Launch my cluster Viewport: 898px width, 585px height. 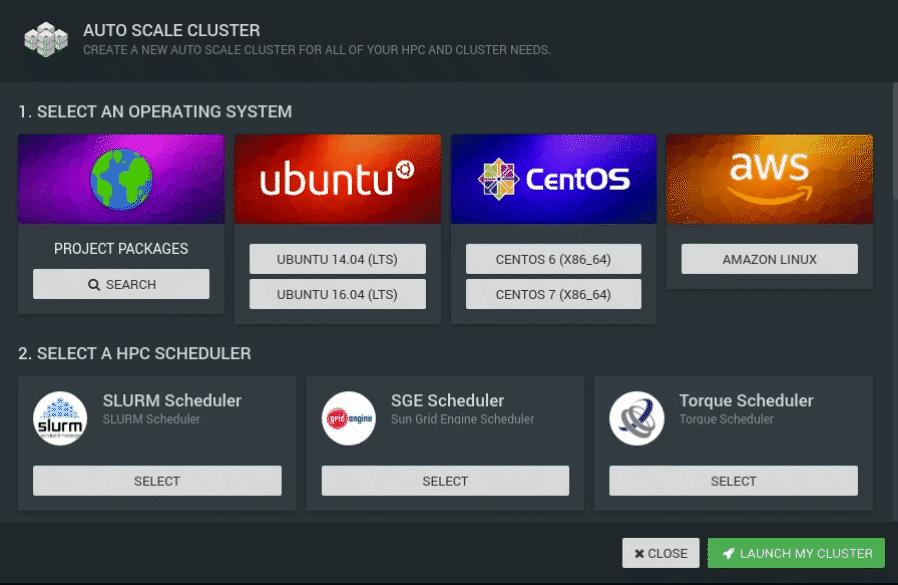(796, 553)
